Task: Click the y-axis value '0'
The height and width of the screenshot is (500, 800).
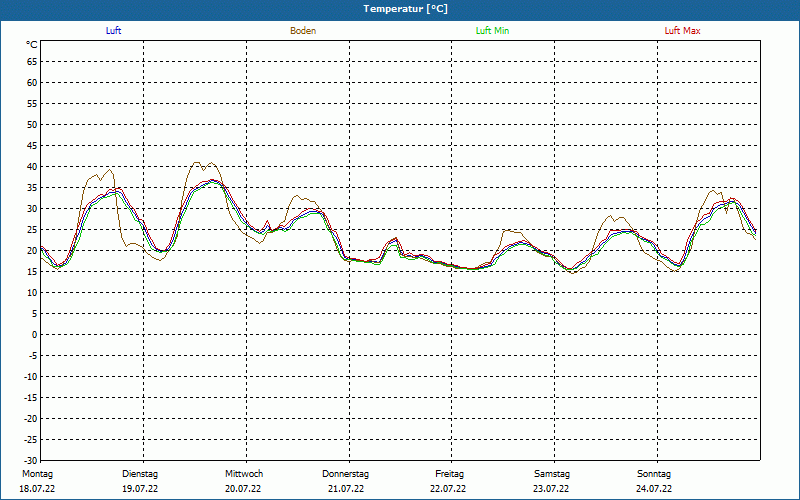Action: pyautogui.click(x=35, y=335)
